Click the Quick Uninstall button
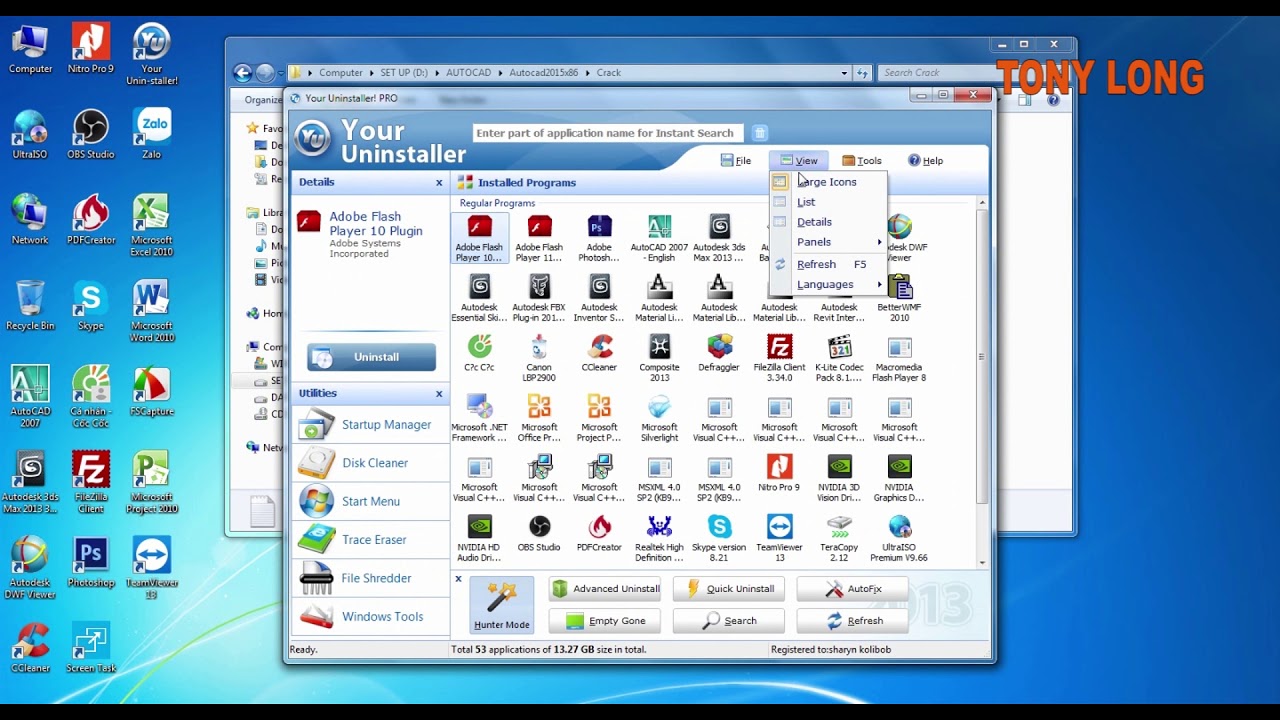 [728, 589]
